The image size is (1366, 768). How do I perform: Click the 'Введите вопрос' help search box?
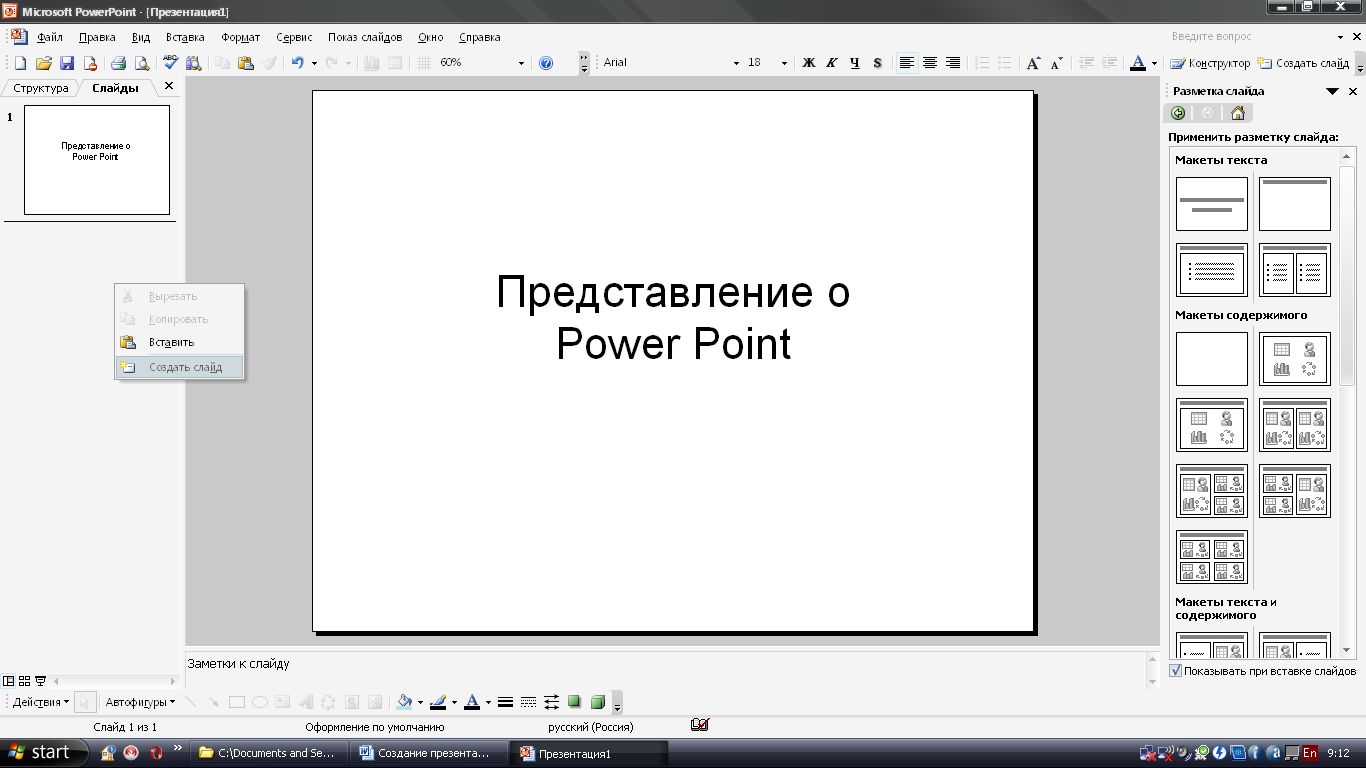(x=1260, y=37)
